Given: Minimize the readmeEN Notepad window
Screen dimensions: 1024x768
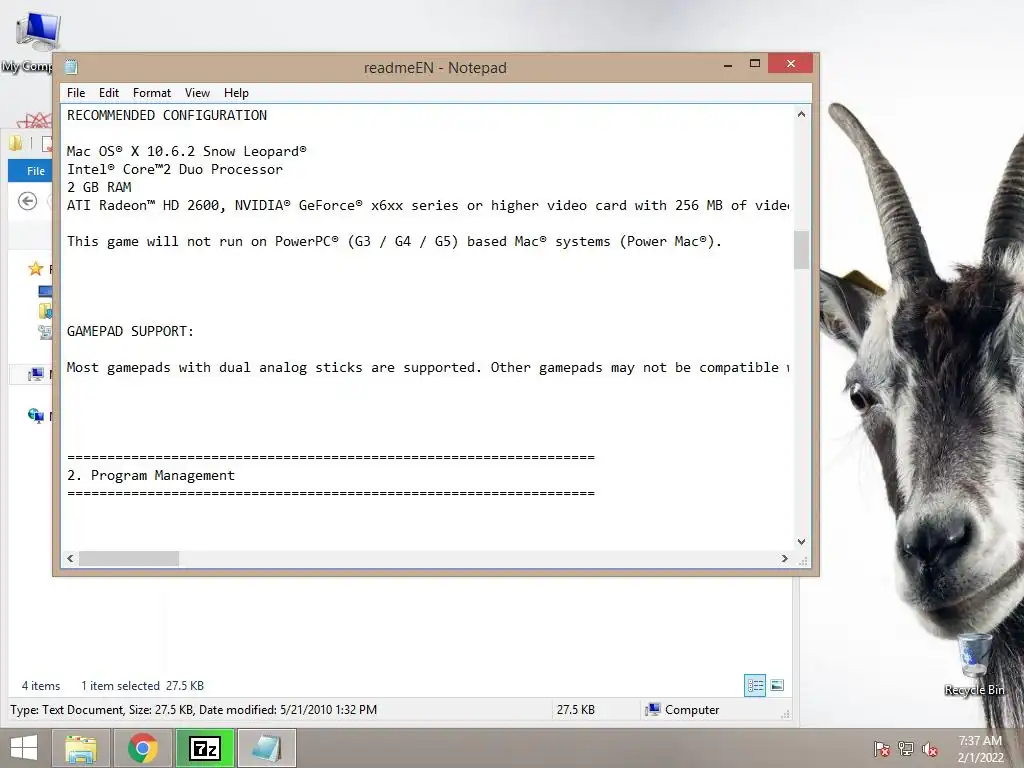Looking at the screenshot, I should click(728, 64).
